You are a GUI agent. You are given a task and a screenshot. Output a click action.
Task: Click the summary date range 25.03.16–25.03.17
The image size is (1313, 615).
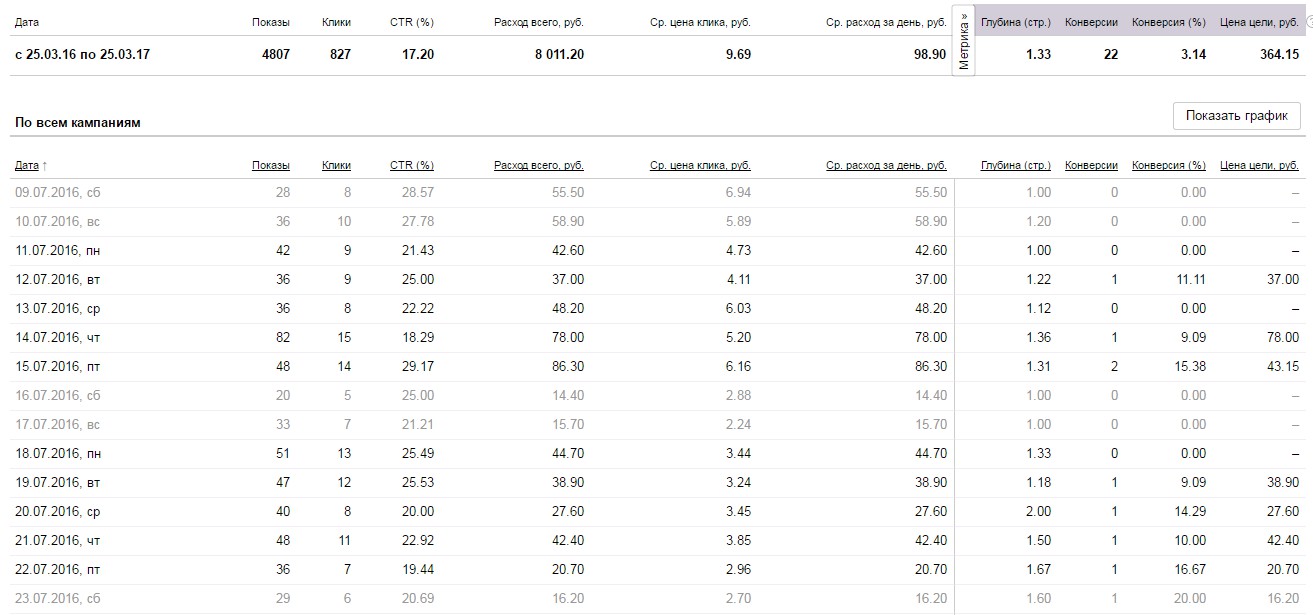83,55
